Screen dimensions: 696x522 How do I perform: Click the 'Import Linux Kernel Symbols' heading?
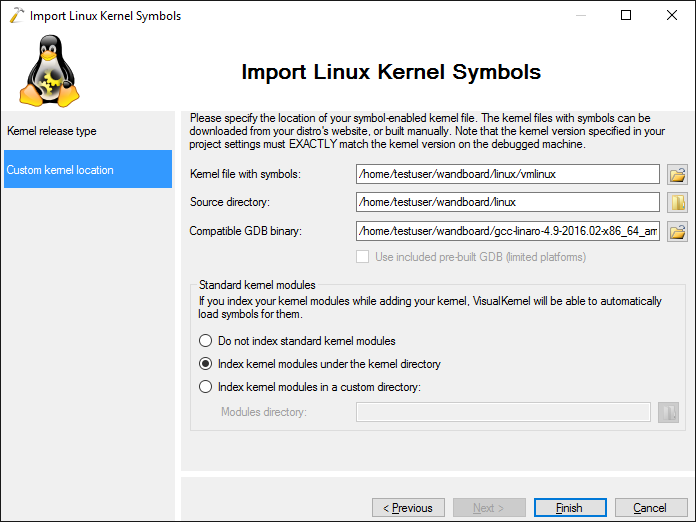[391, 72]
